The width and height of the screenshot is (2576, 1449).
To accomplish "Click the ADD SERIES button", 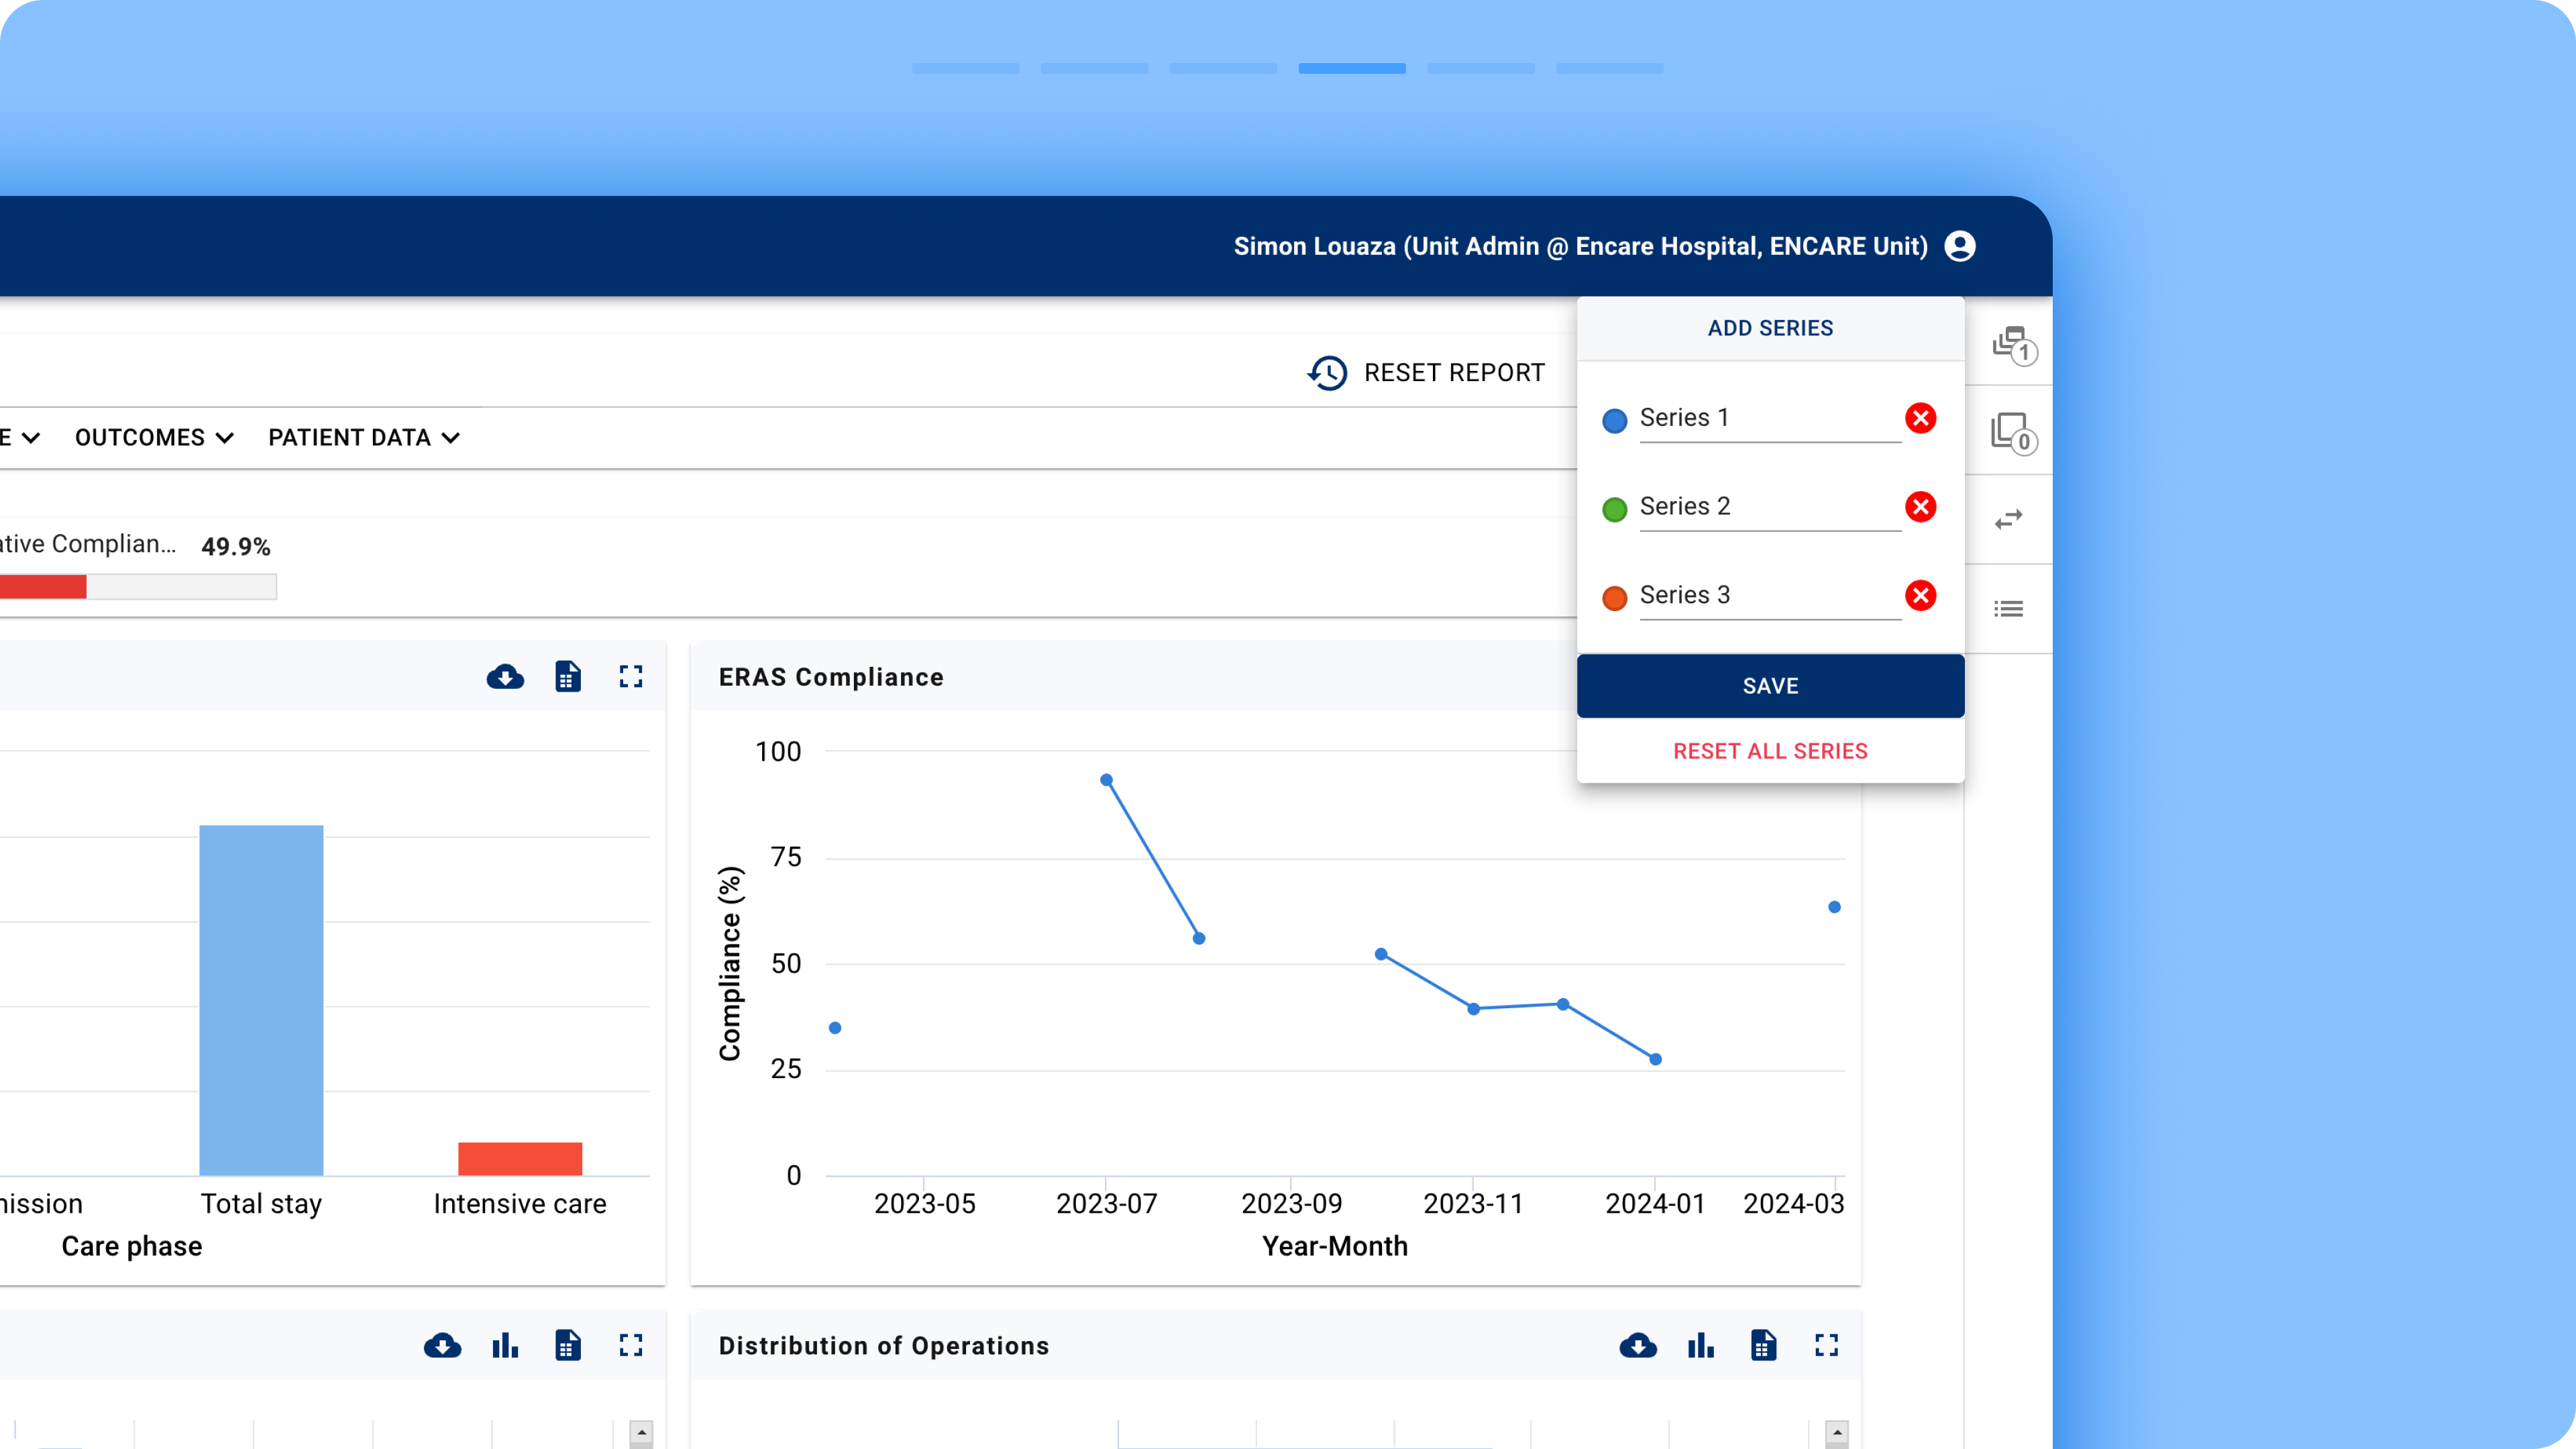I will (x=1770, y=328).
